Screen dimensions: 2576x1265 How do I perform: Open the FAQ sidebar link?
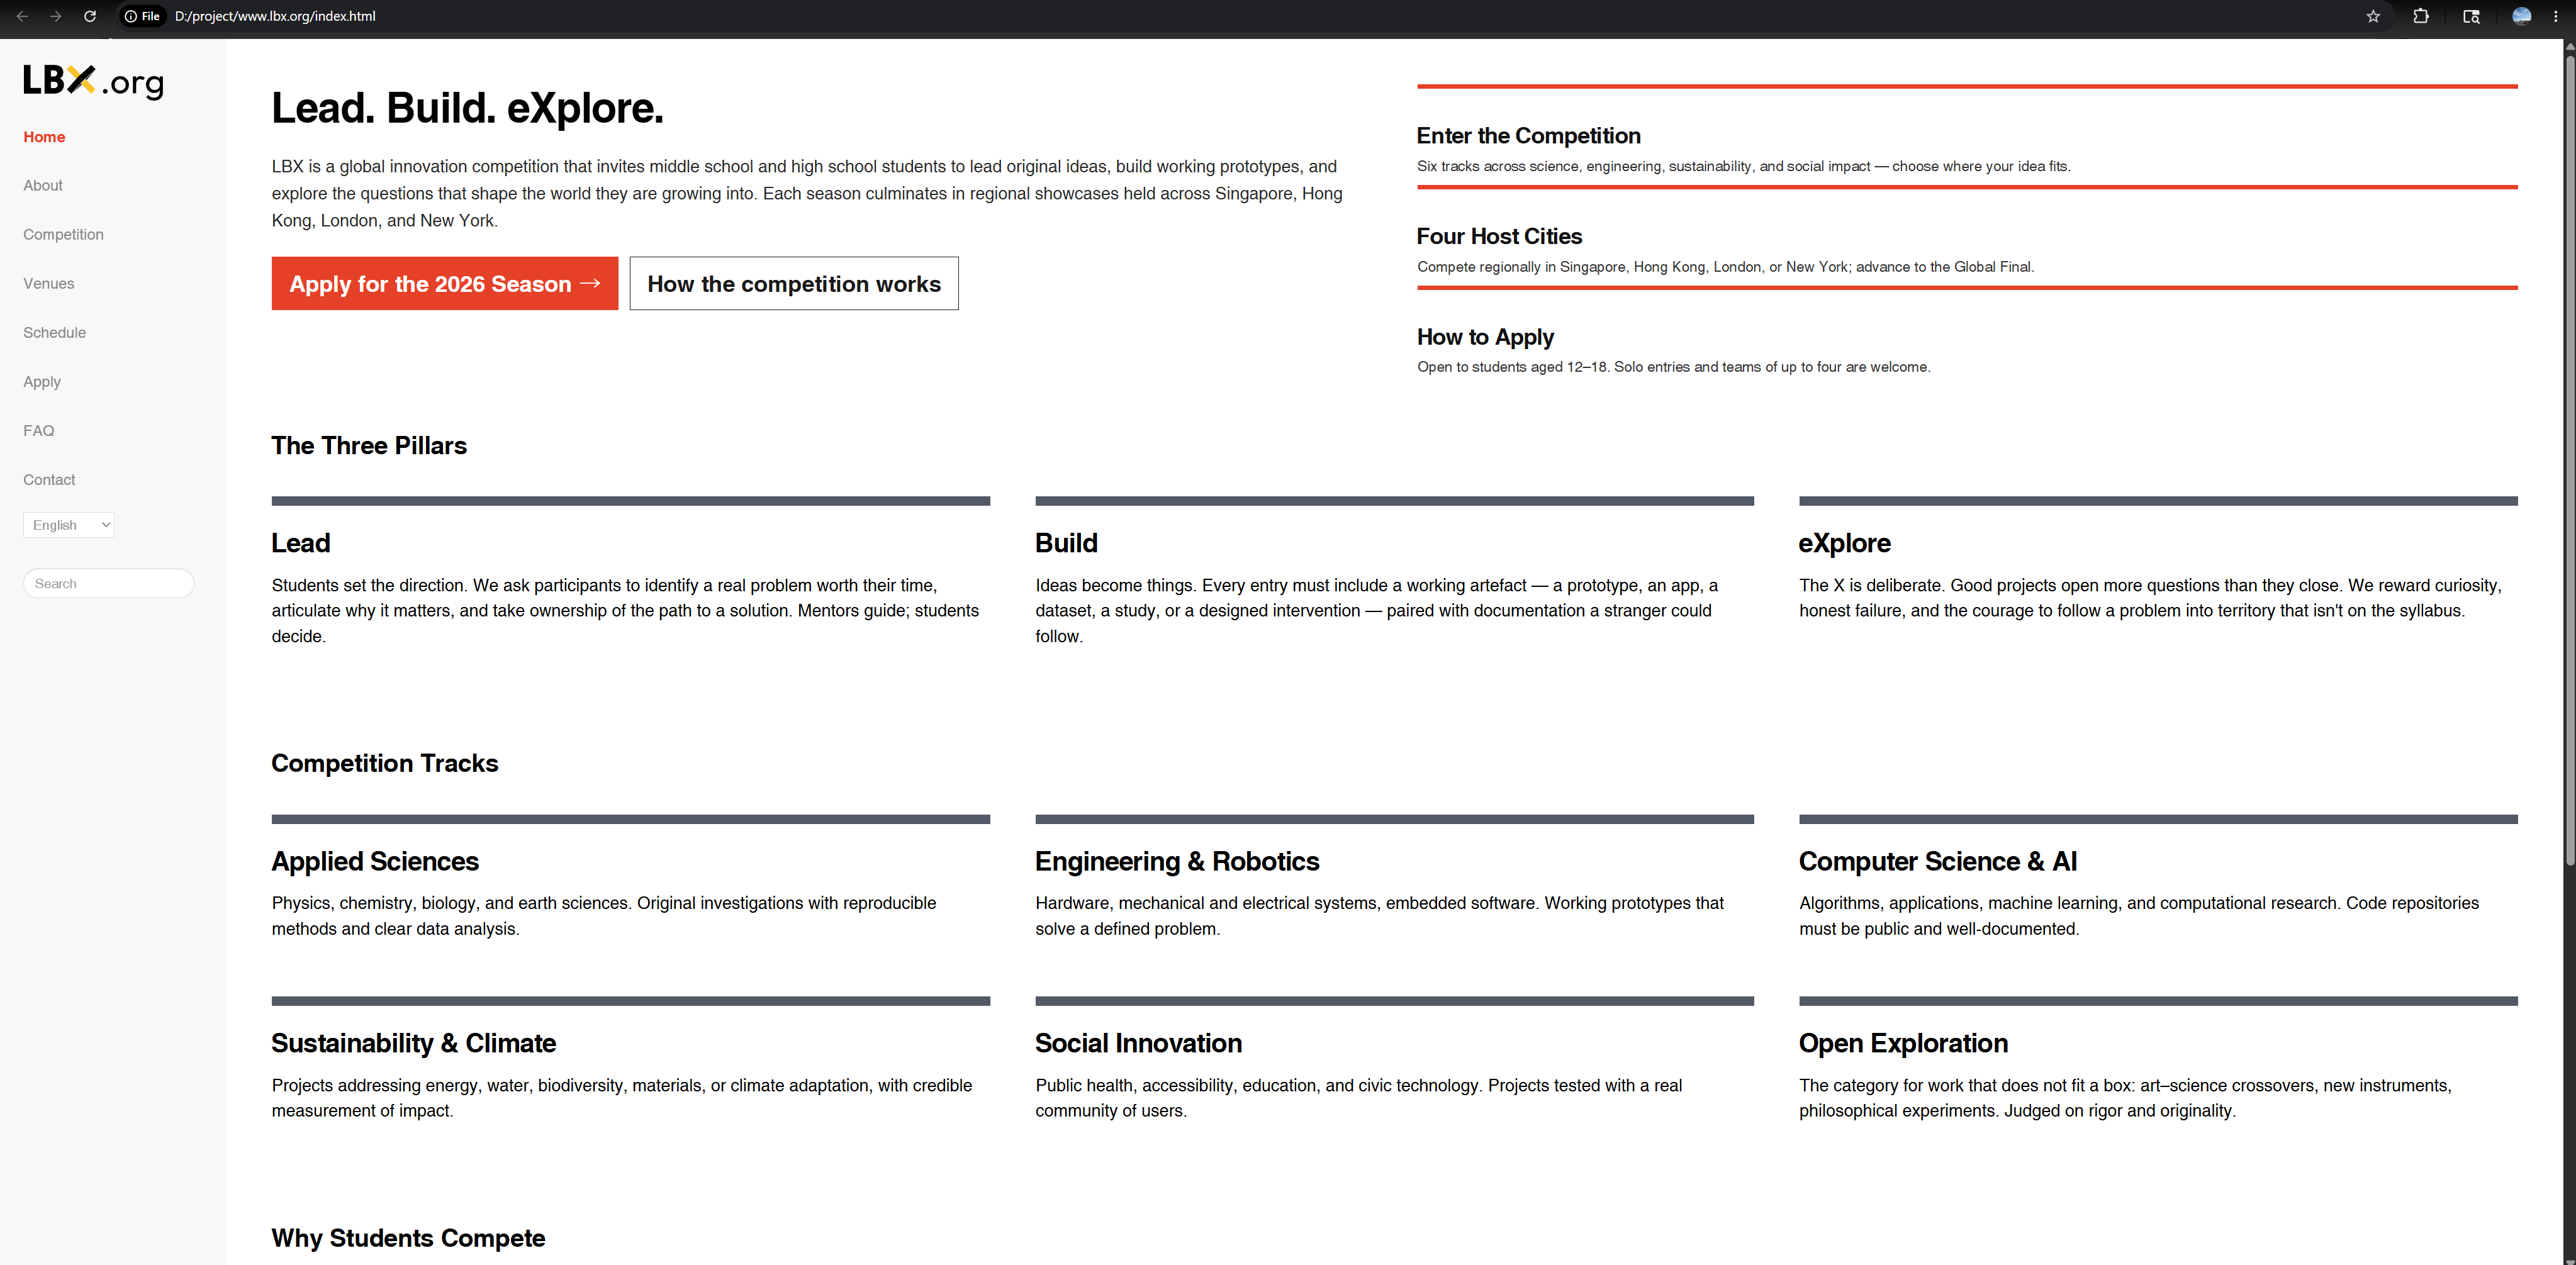point(39,430)
